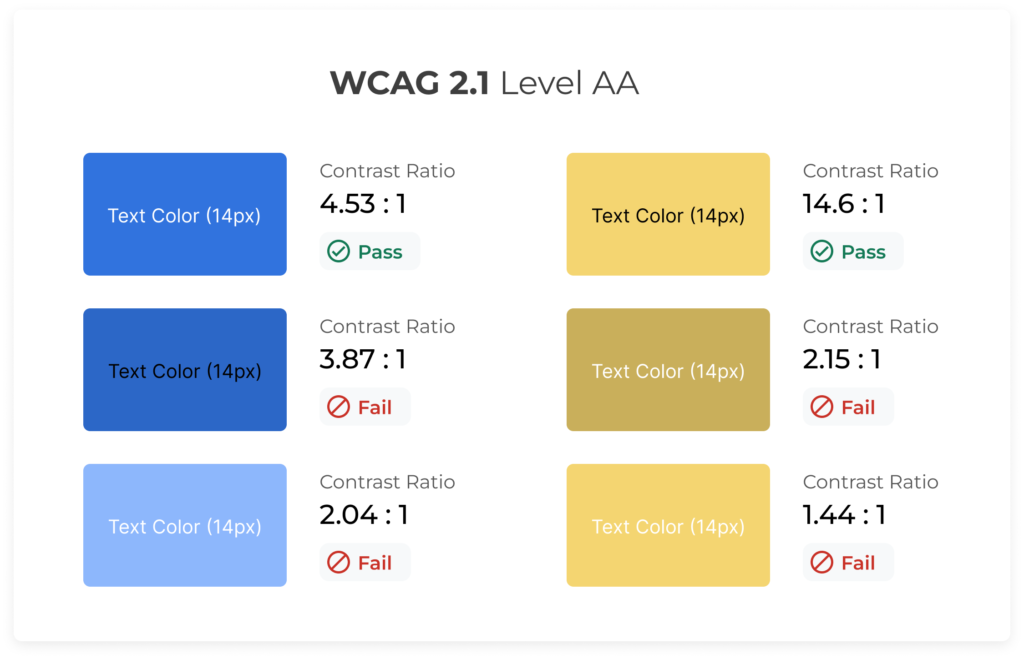Click the 4.53 : 1 contrast ratio value
Screen dimensions: 1024x659
[363, 204]
